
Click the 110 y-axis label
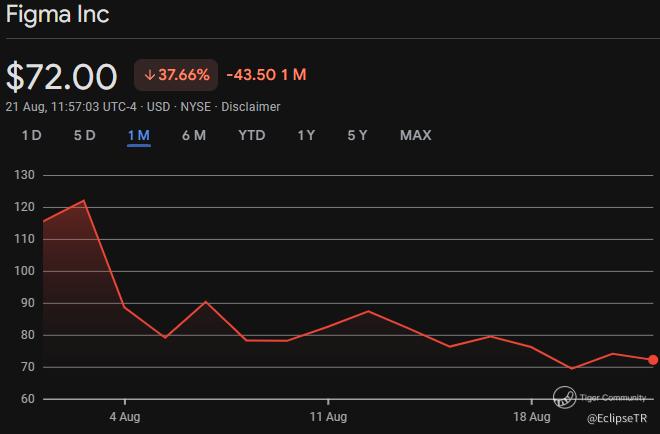(x=24, y=239)
